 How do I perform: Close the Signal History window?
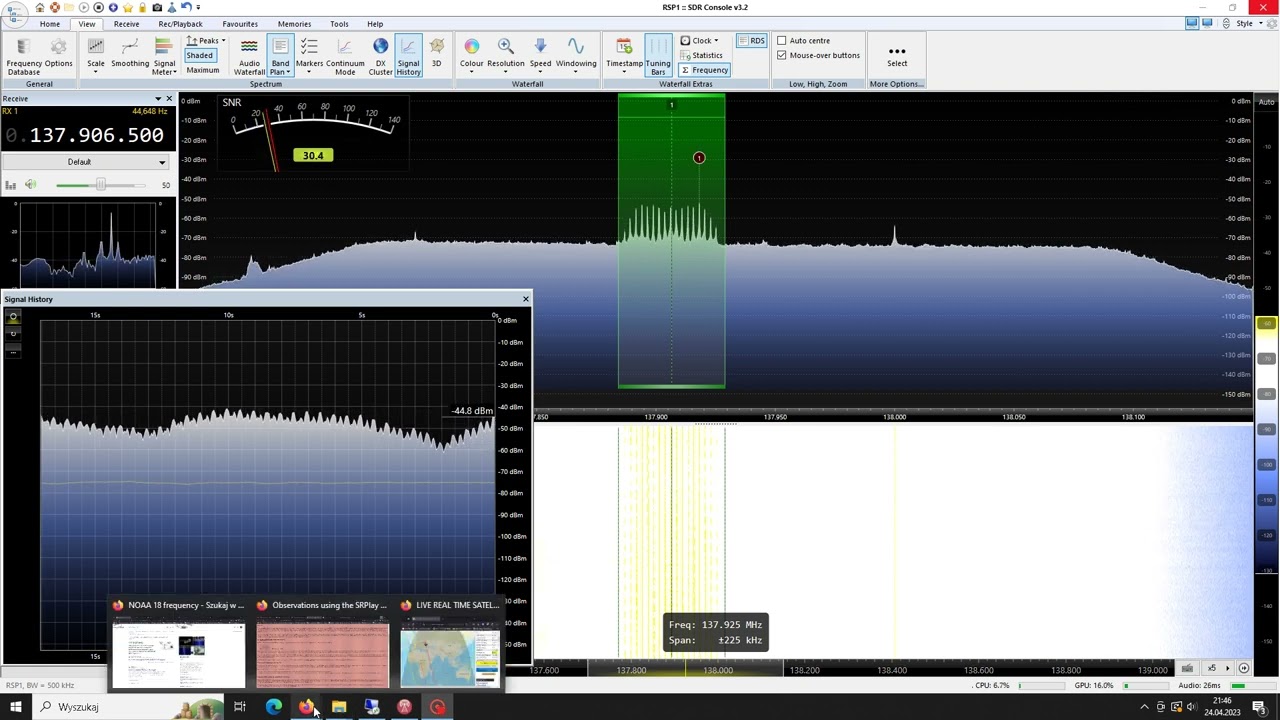[x=525, y=299]
